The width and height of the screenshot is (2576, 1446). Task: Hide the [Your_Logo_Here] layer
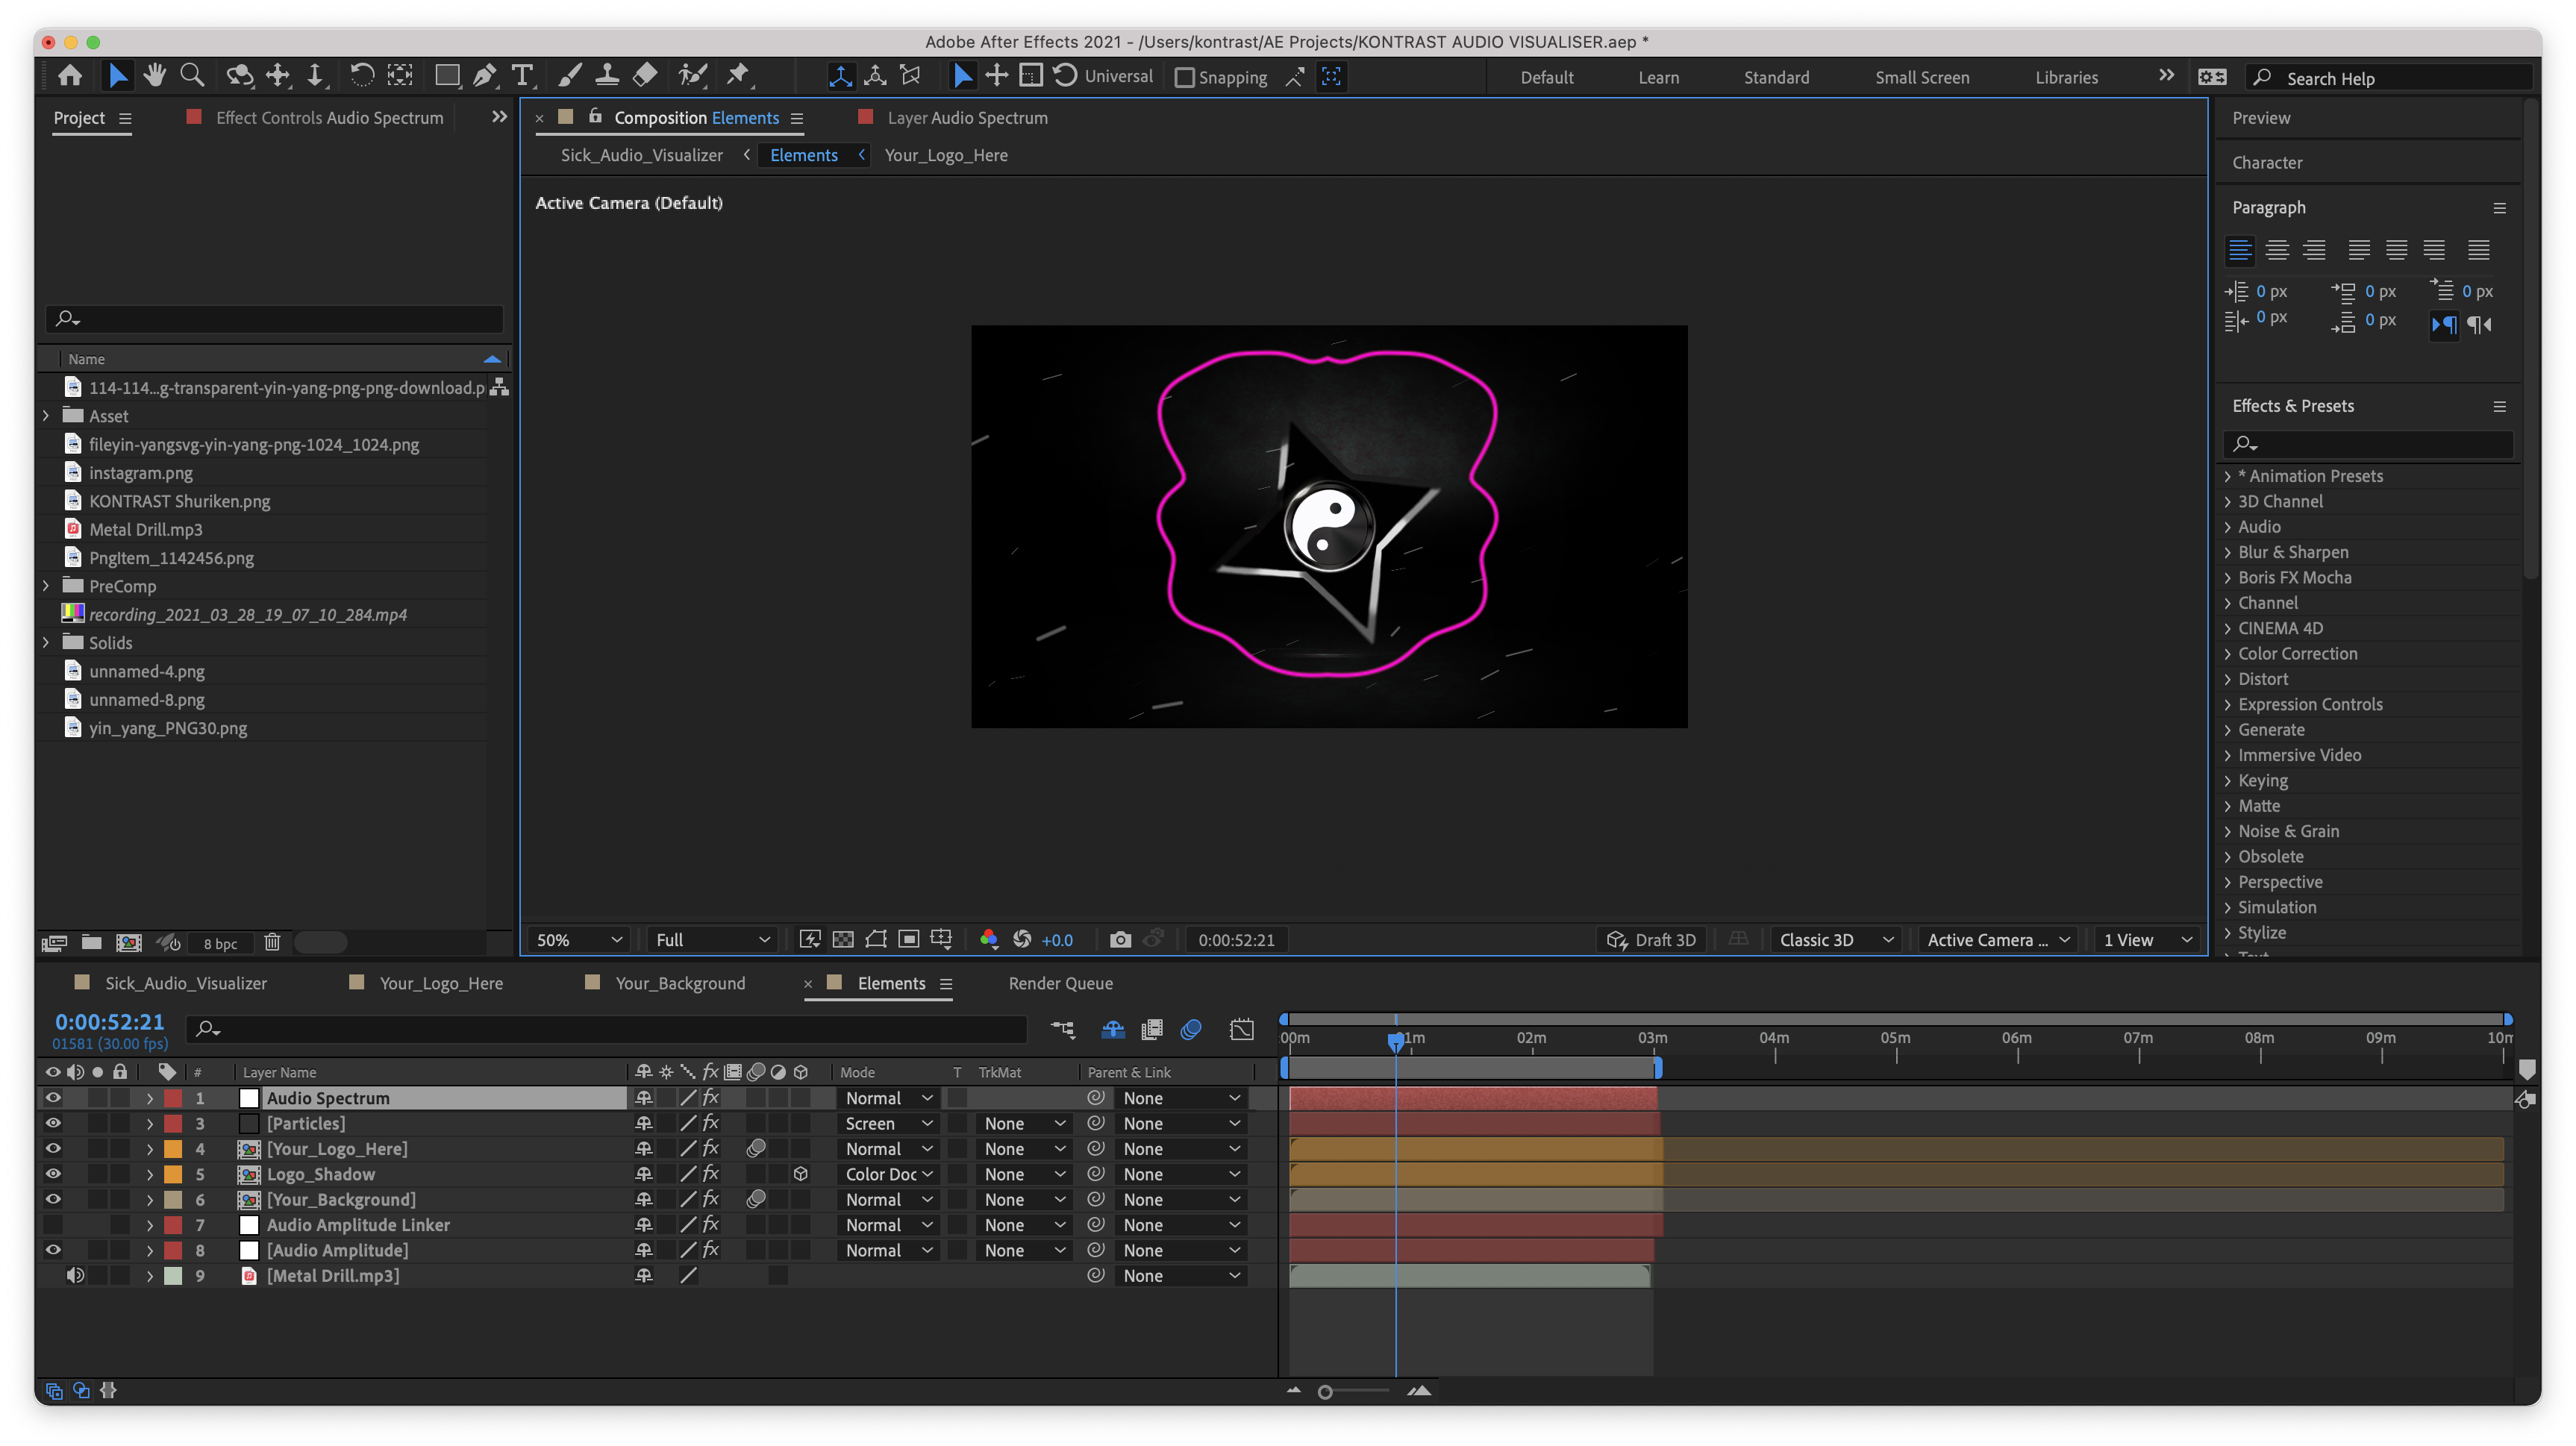[53, 1149]
